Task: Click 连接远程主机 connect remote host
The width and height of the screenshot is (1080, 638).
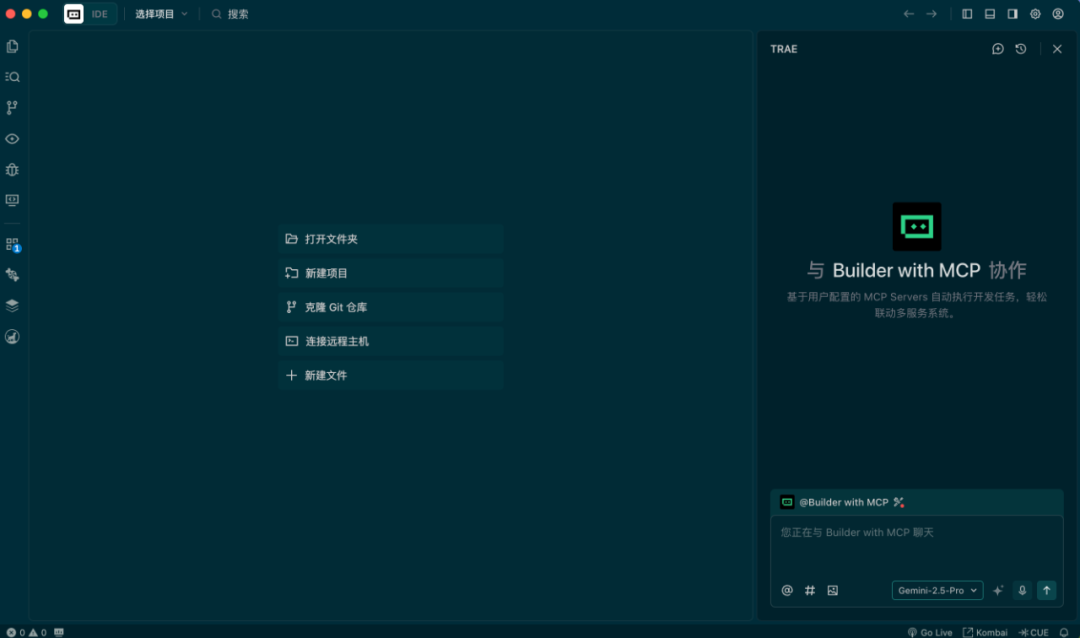Action: point(391,341)
